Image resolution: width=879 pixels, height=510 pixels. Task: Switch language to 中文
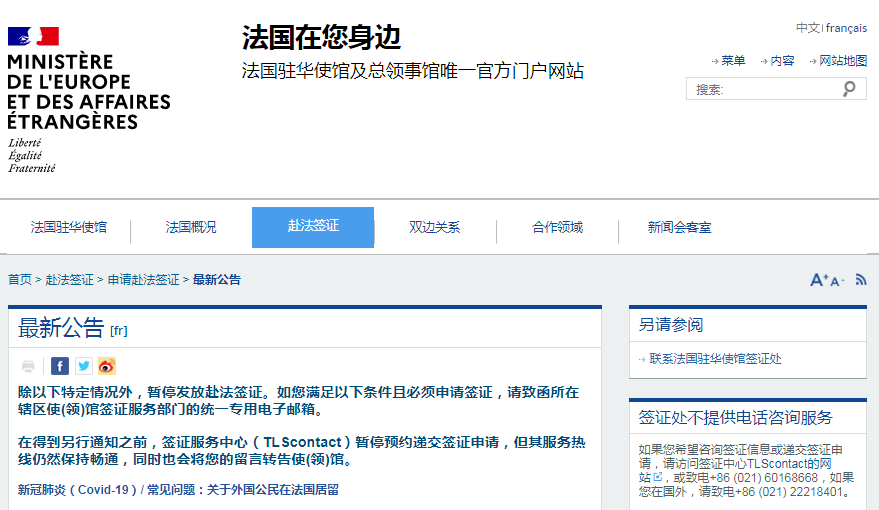tap(807, 28)
